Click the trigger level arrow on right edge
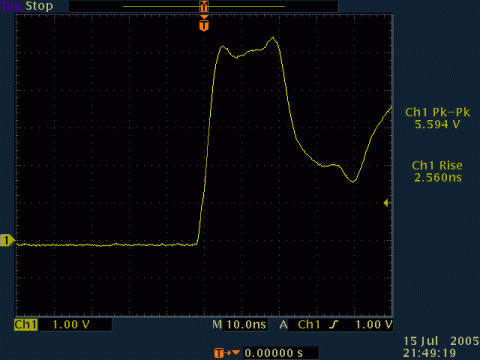 coord(387,203)
